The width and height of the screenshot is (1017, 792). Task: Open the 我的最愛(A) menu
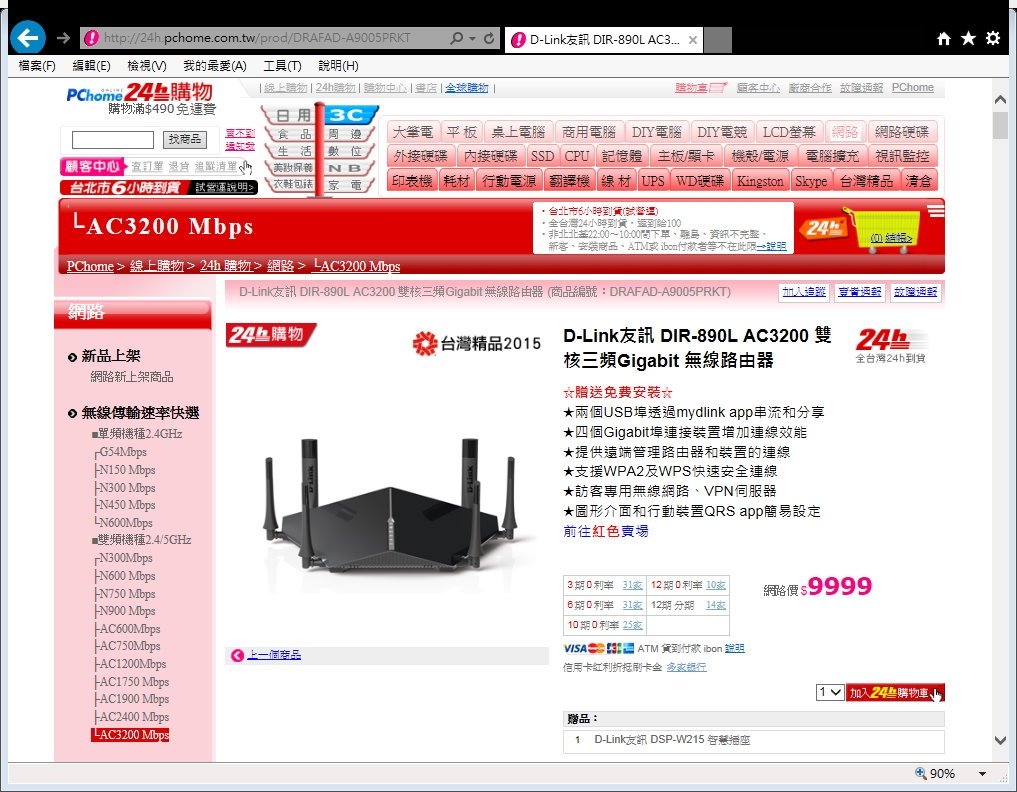(x=215, y=66)
